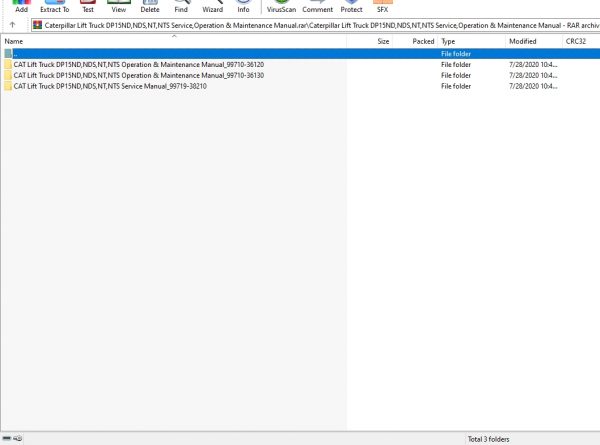Image resolution: width=600 pixels, height=445 pixels.
Task: Click folder icon of Service Manual row
Action: pos(8,86)
